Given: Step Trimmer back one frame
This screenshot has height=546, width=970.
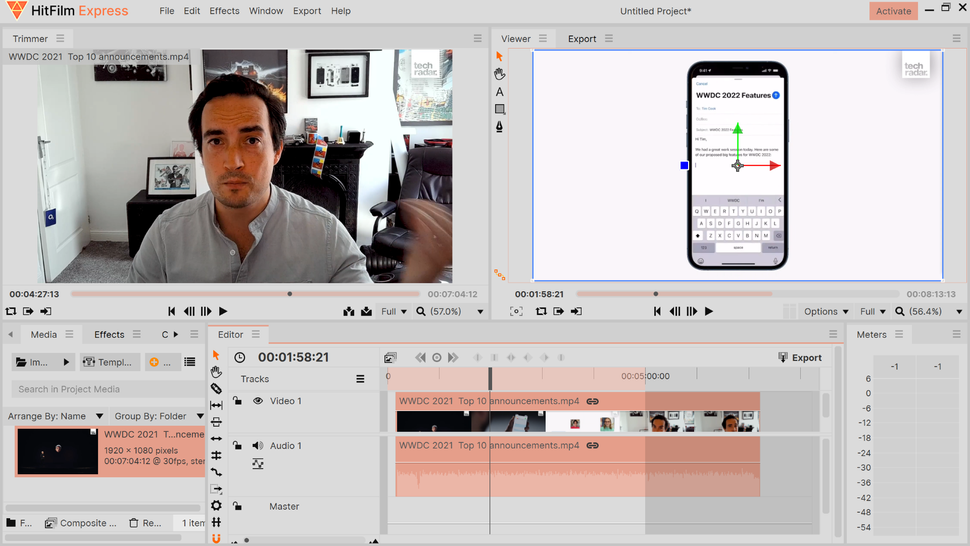Looking at the screenshot, I should [x=189, y=312].
